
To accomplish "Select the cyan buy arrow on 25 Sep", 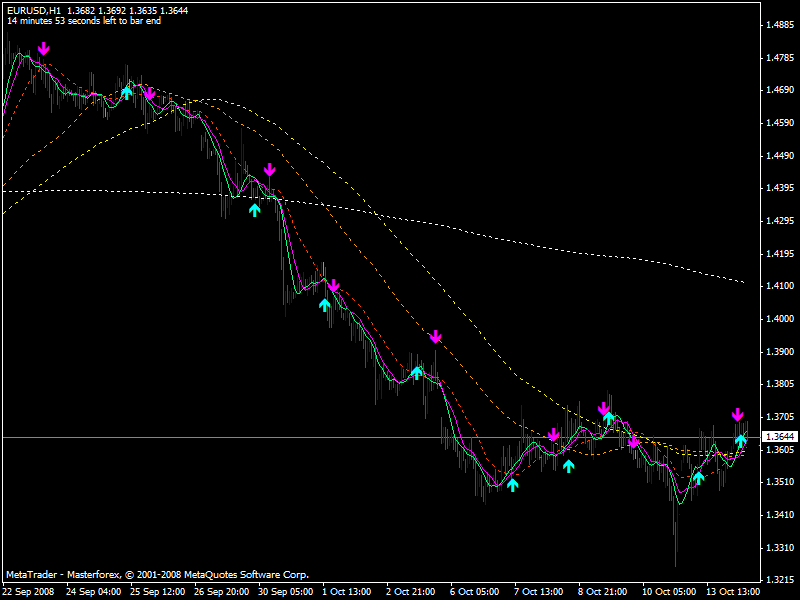I will [x=127, y=92].
